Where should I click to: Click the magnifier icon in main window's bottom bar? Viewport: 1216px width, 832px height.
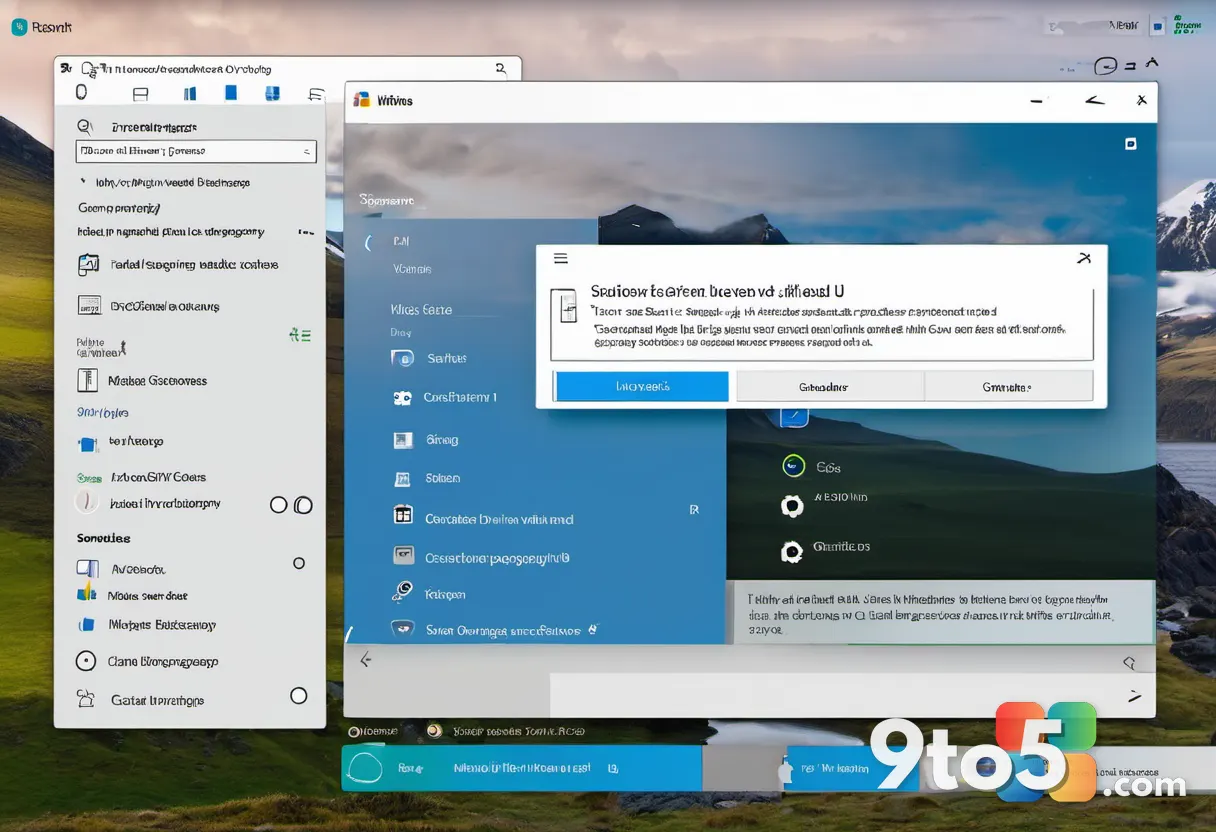1130,662
